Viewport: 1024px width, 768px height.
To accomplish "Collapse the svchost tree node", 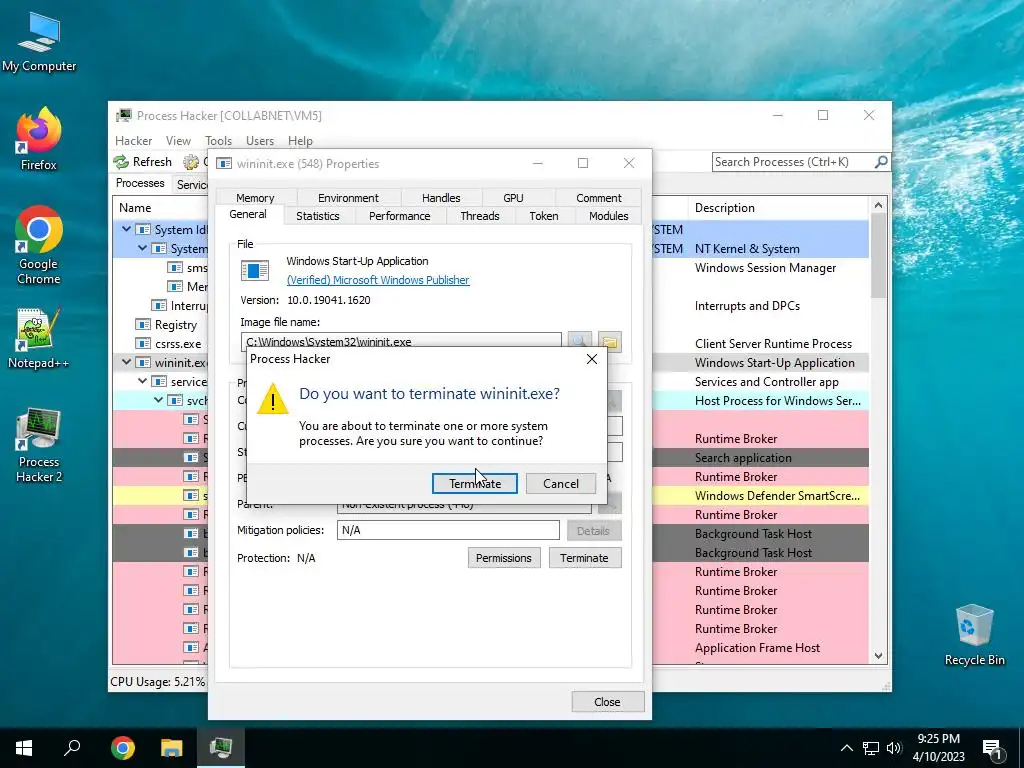I will (x=158, y=400).
